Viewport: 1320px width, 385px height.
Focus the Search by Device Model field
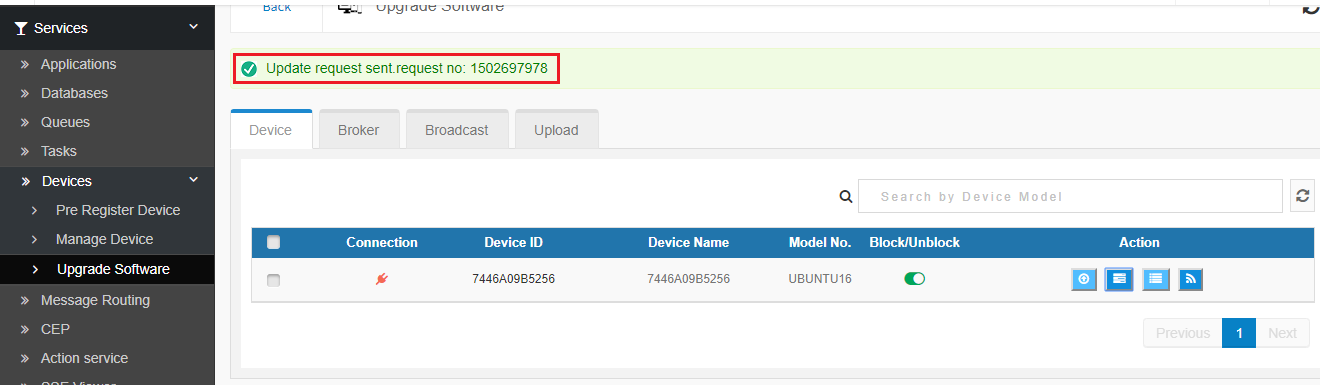pyautogui.click(x=1070, y=196)
